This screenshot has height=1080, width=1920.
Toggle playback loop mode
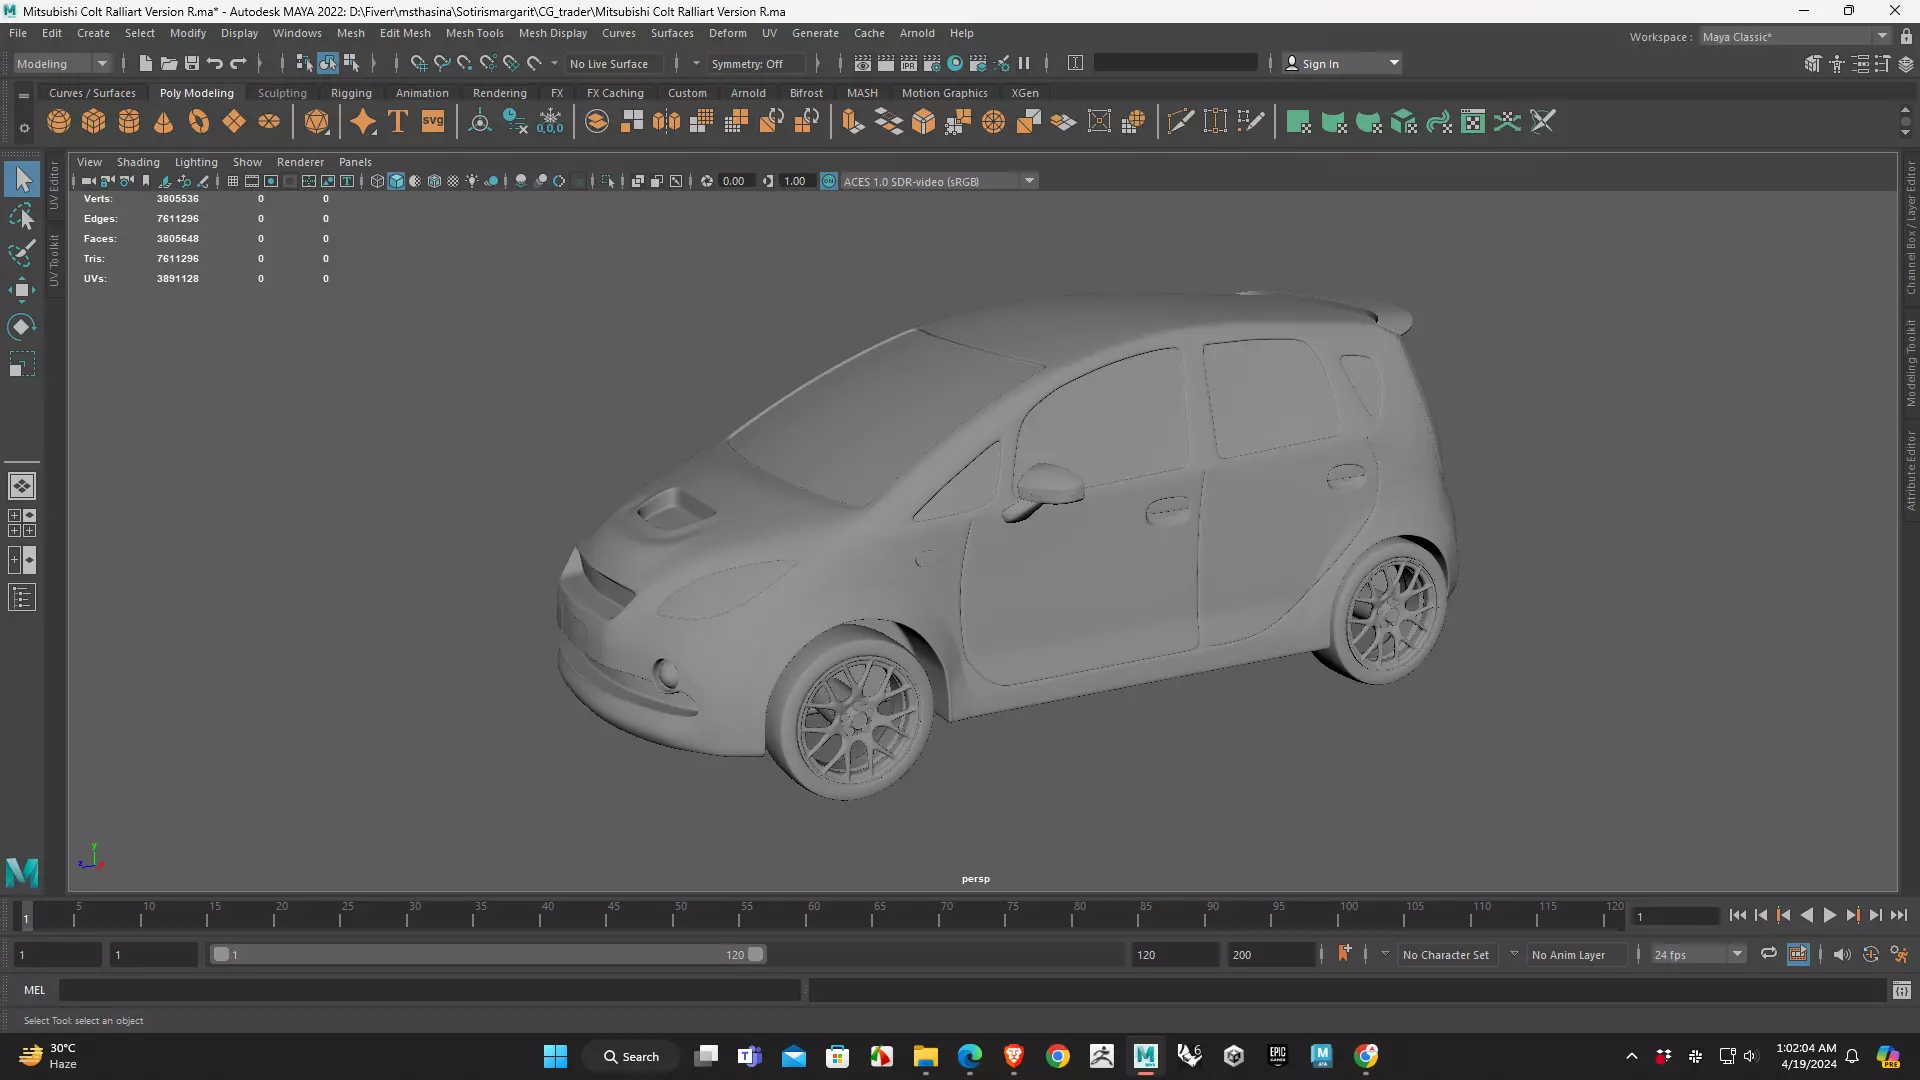1769,954
